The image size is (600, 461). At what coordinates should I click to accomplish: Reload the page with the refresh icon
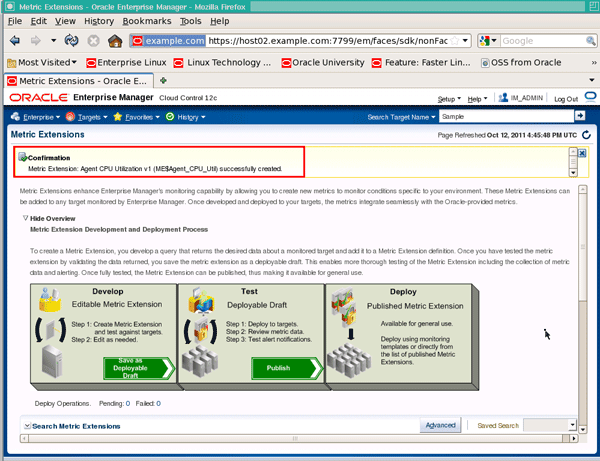(x=72, y=41)
